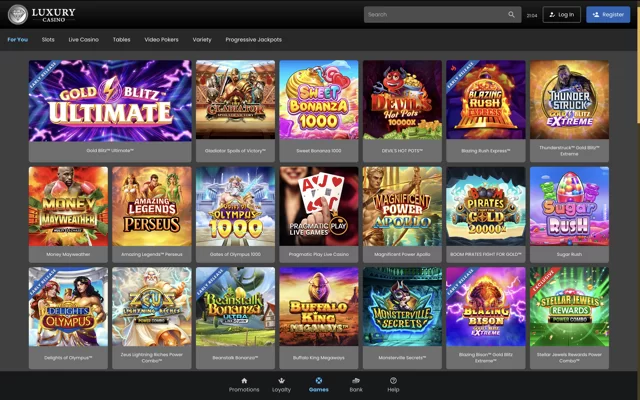Click the search magnifier icon
The height and width of the screenshot is (400, 640).
tap(511, 15)
